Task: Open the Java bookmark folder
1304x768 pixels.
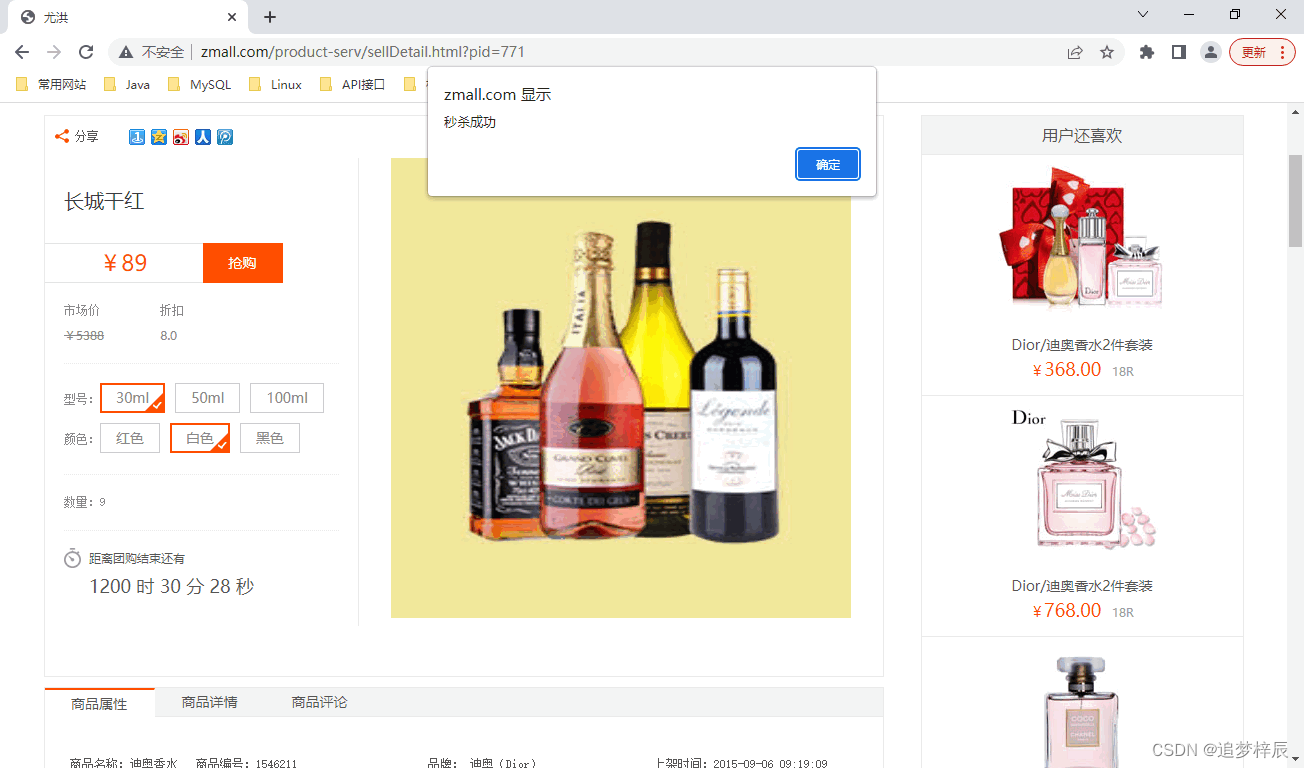Action: click(127, 85)
